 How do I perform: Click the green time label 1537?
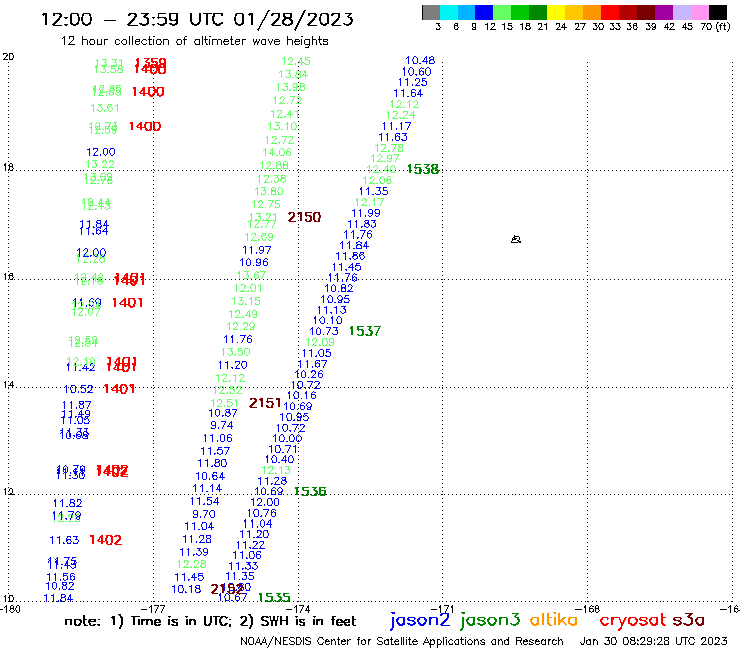[x=364, y=331]
